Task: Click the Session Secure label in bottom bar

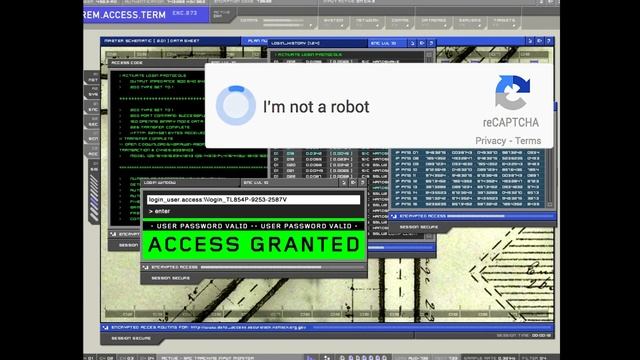Action: click(131, 338)
